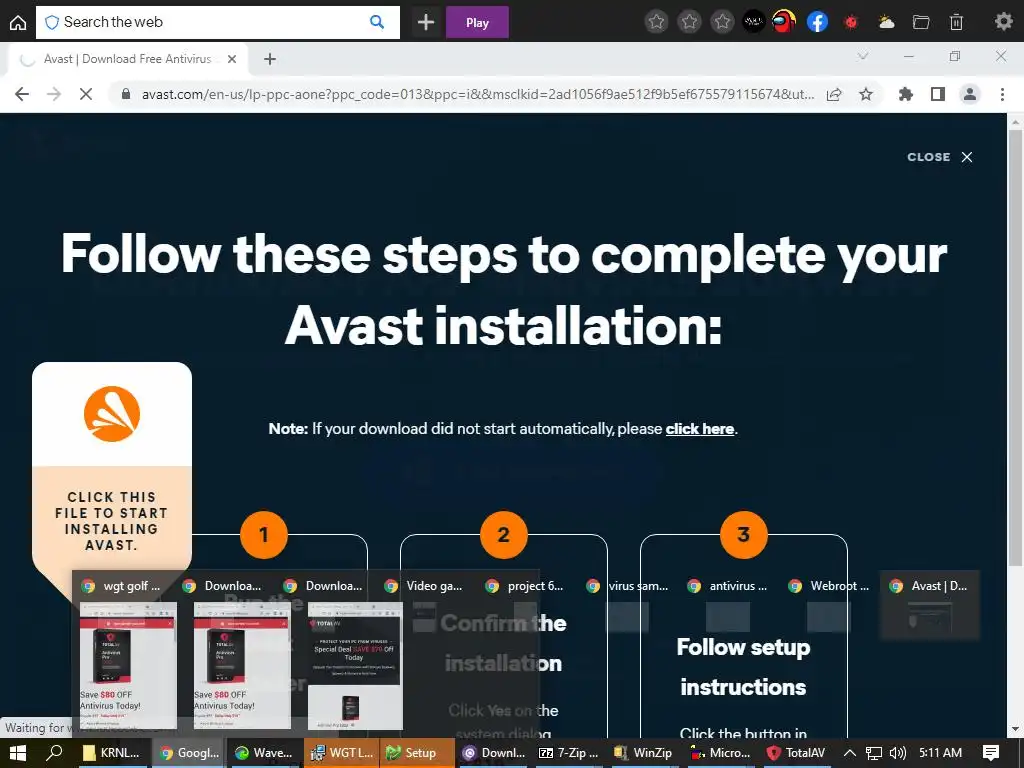This screenshot has height=768, width=1024.
Task: Open the Chrome profile avatar
Action: (x=970, y=94)
